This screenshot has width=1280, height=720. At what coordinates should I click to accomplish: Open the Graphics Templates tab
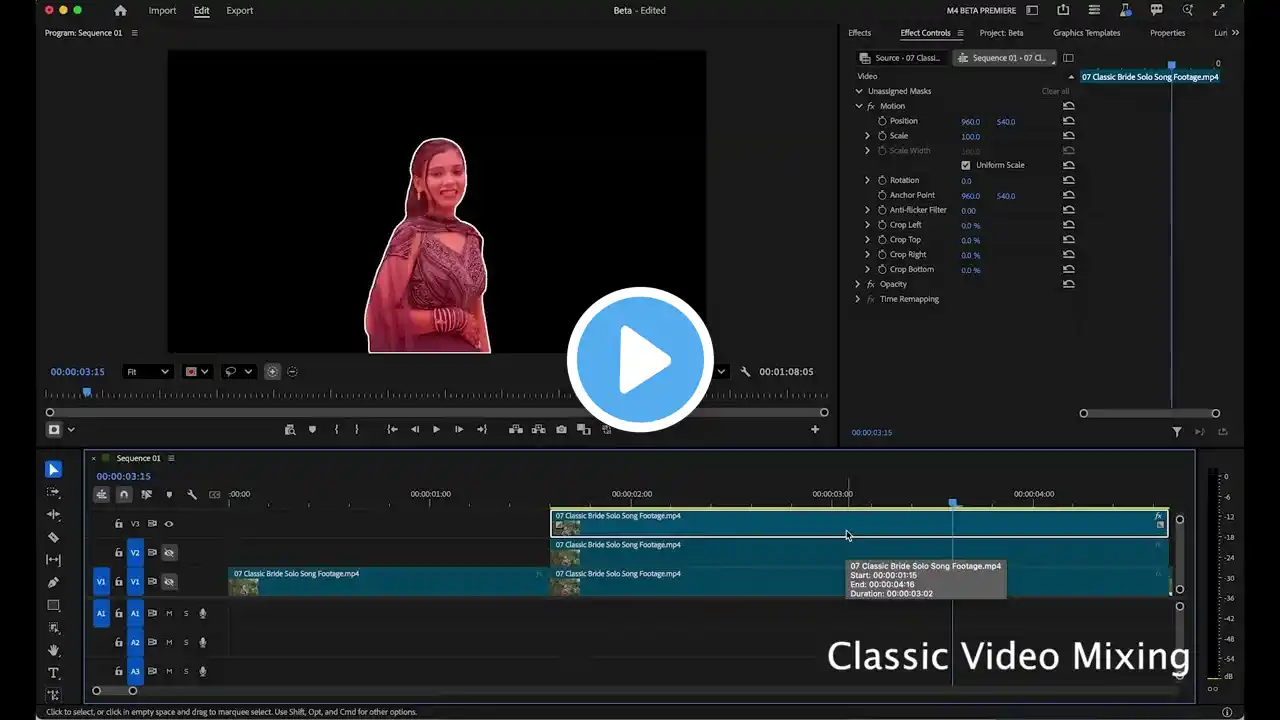point(1087,33)
